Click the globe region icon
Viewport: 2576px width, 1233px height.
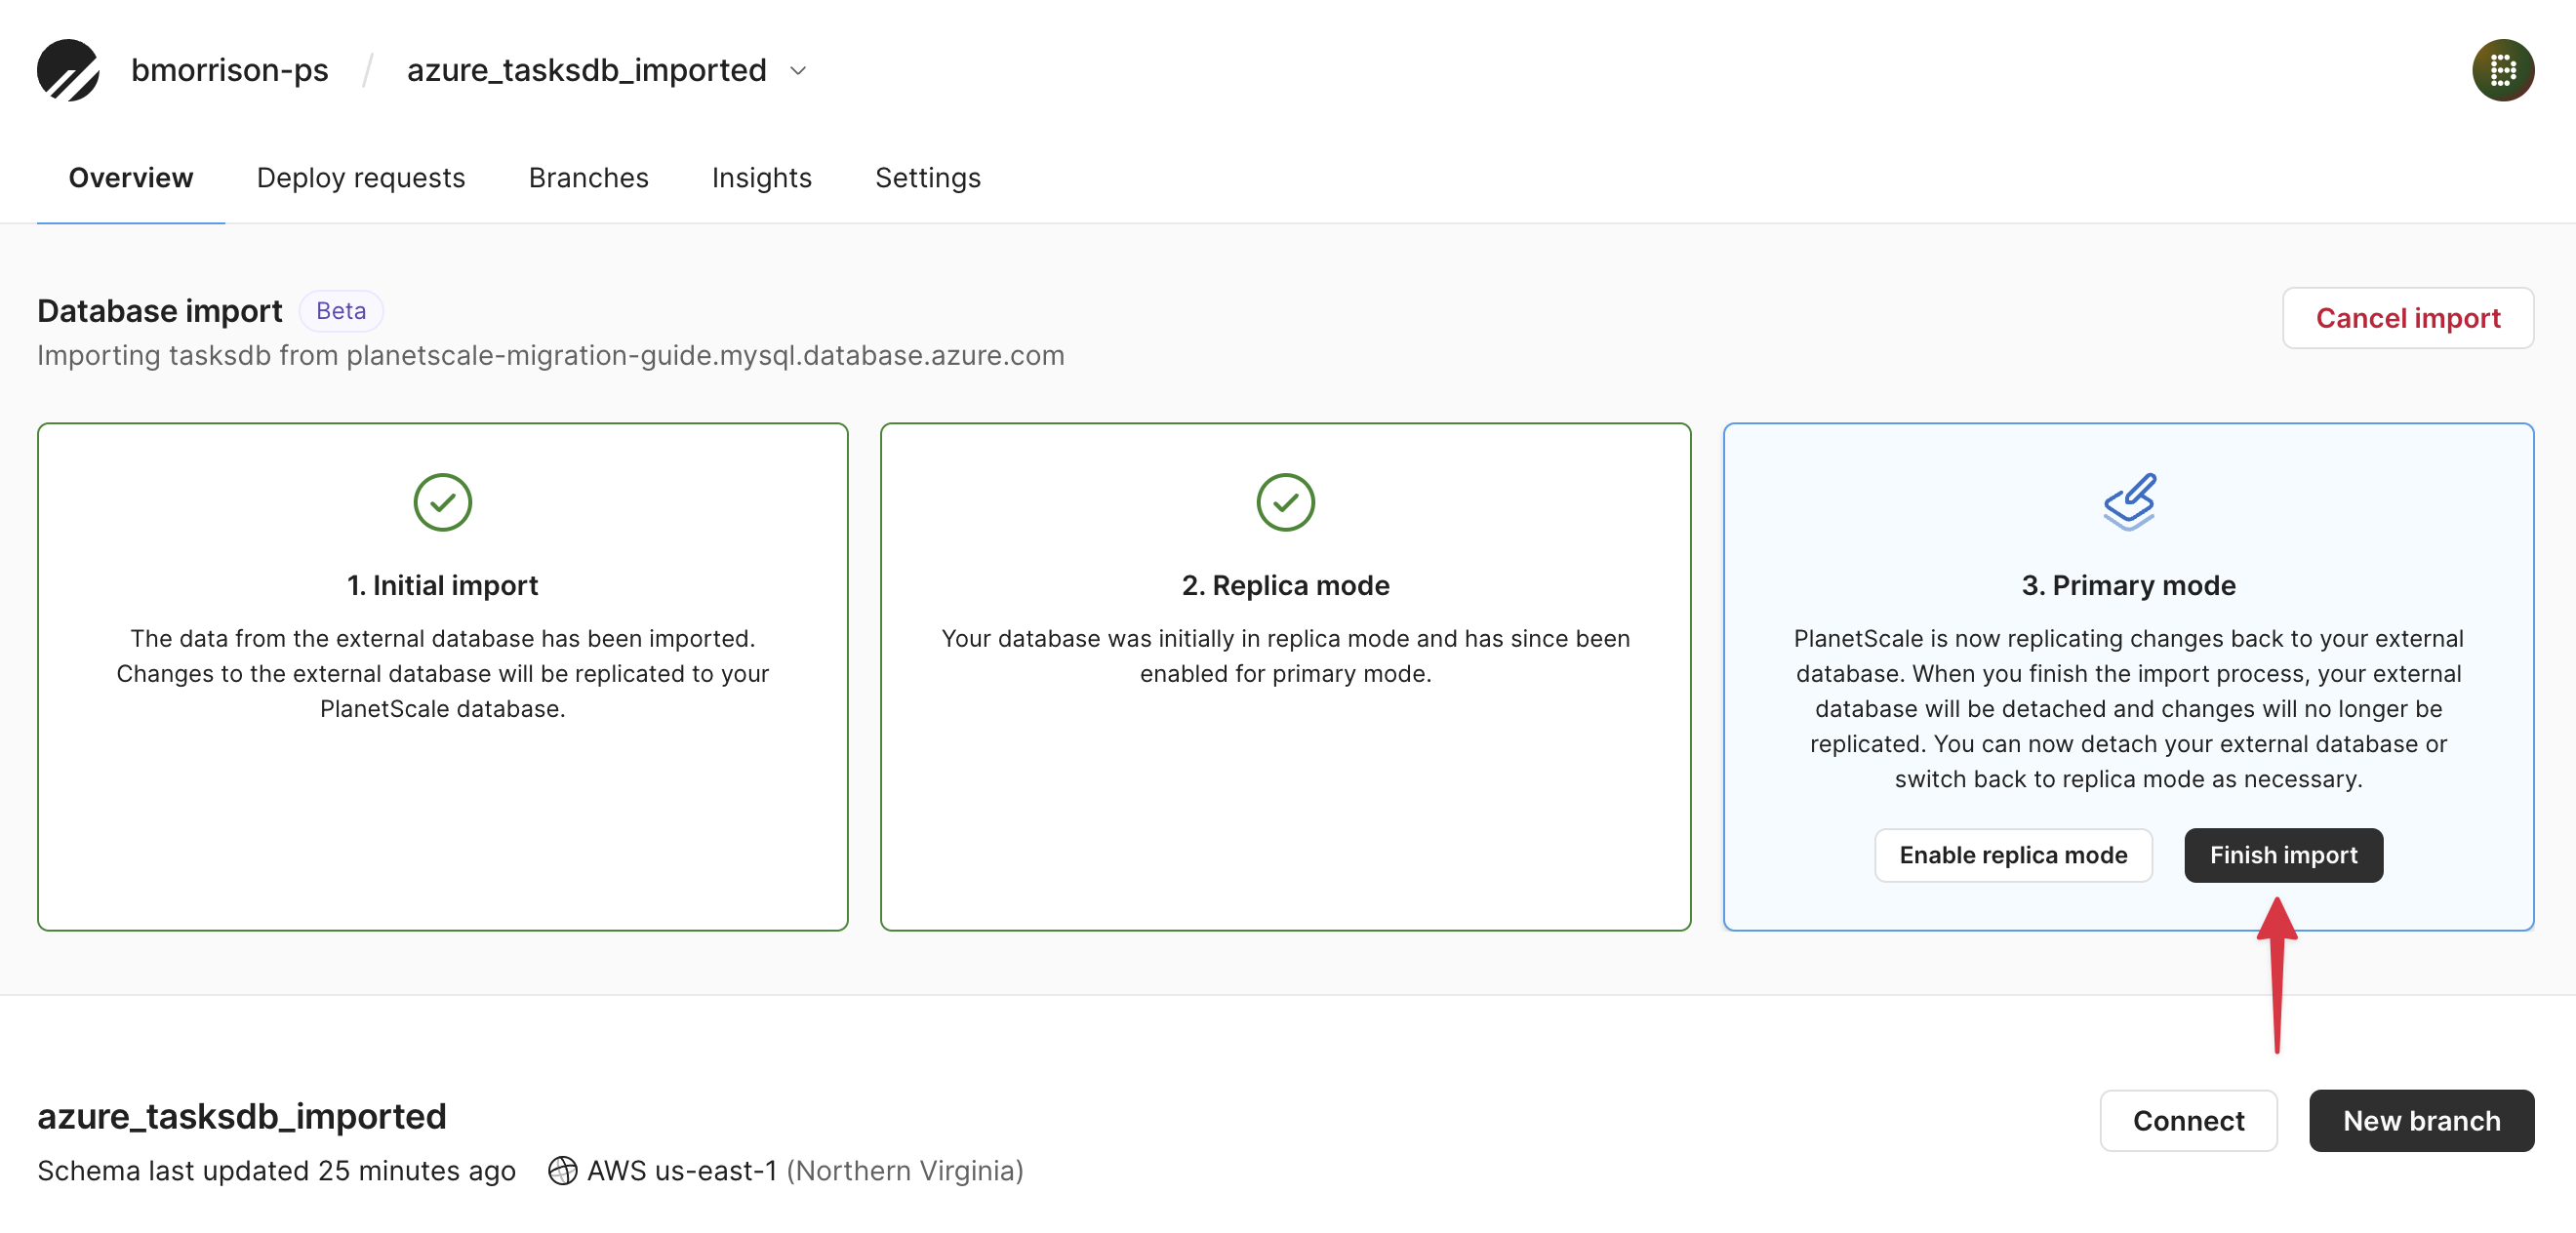coord(563,1170)
